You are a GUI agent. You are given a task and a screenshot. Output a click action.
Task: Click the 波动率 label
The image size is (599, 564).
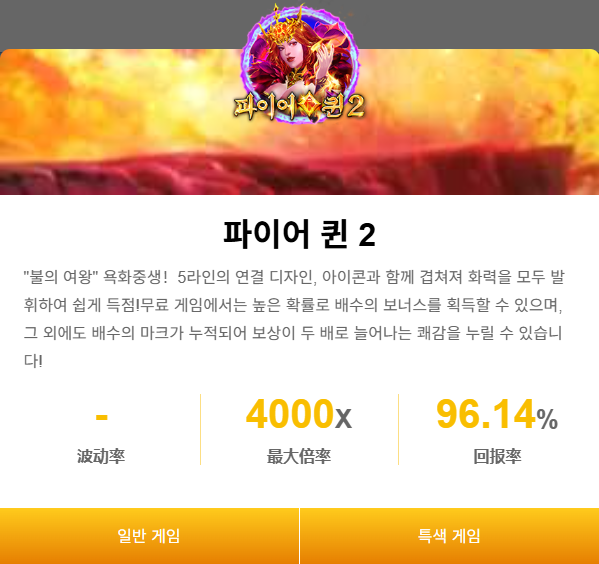tap(101, 456)
